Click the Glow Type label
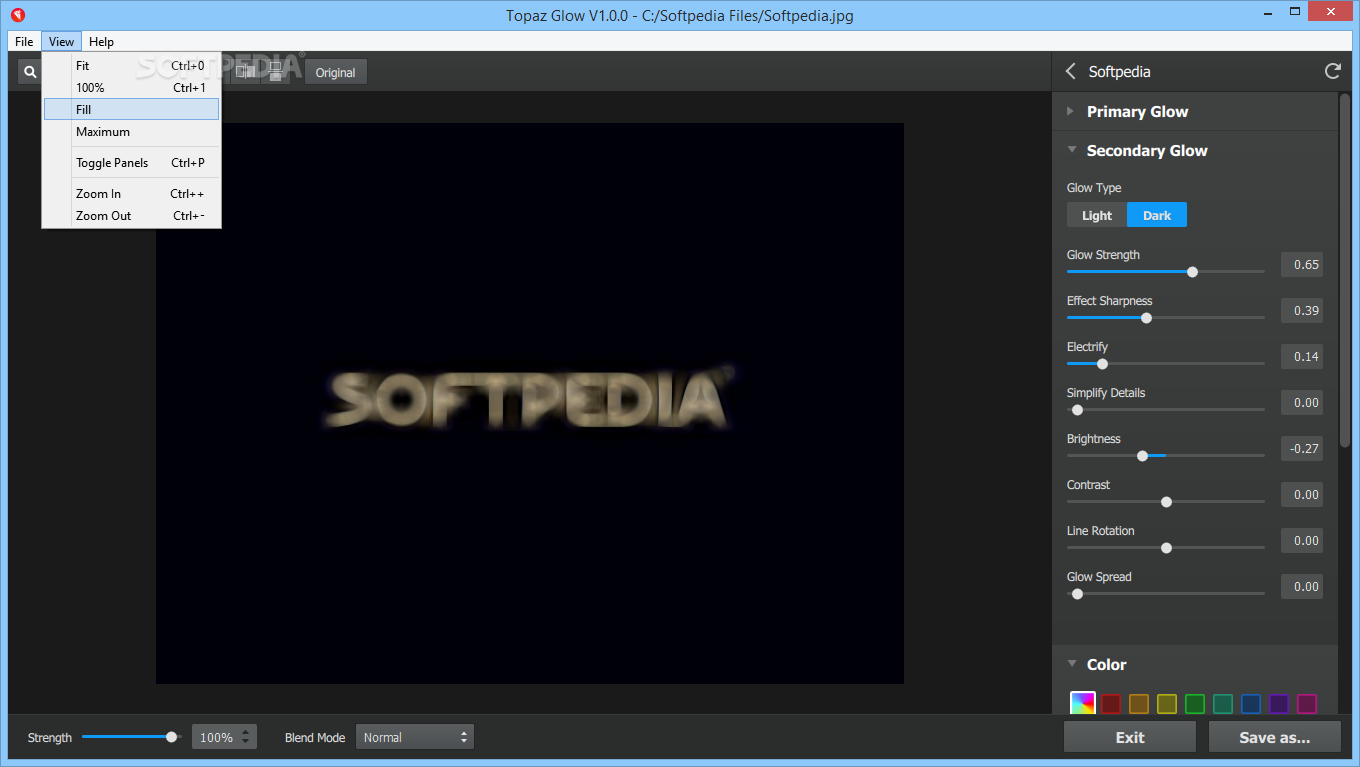 tap(1094, 188)
